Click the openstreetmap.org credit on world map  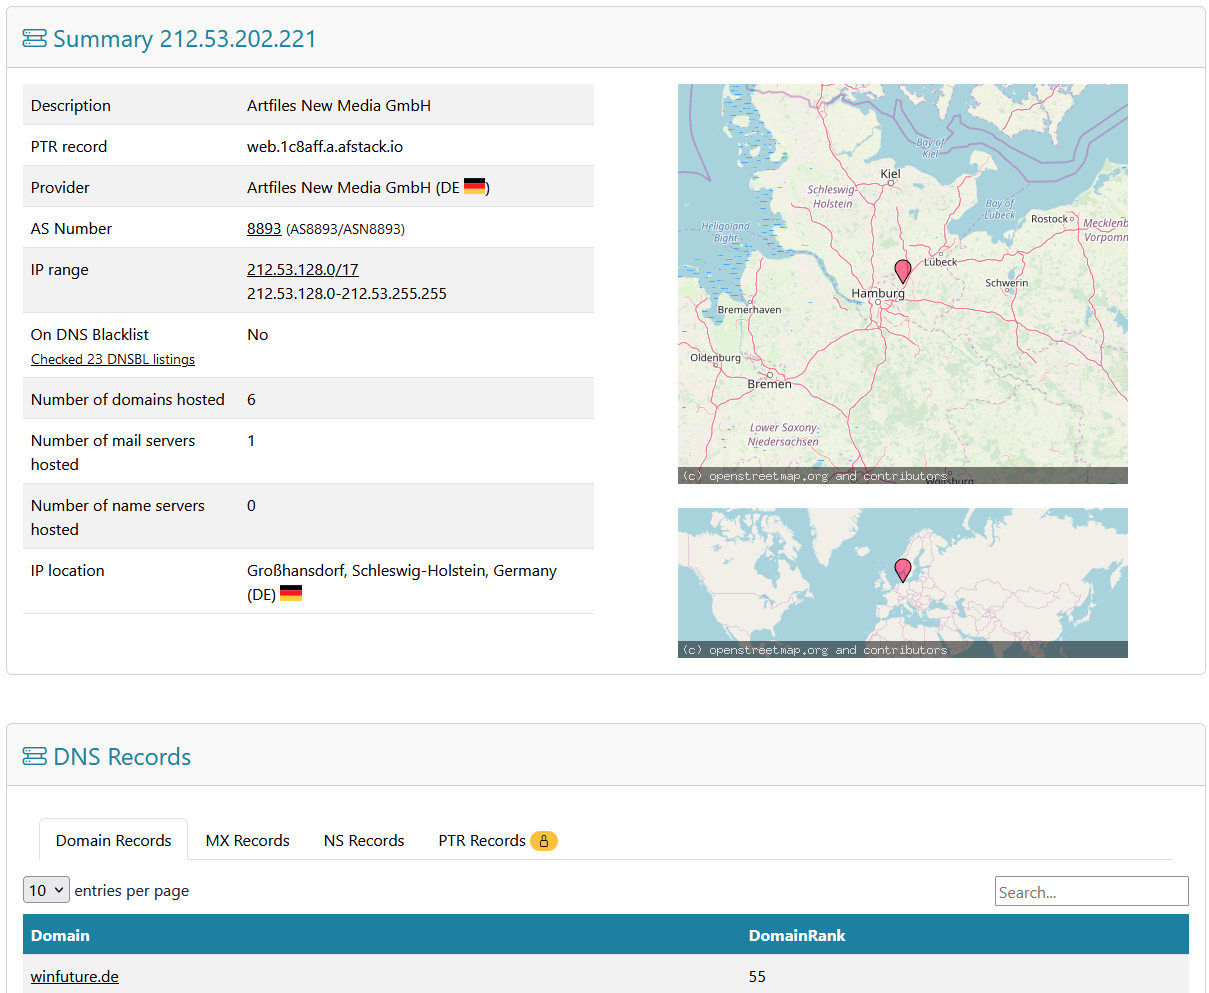tap(814, 650)
